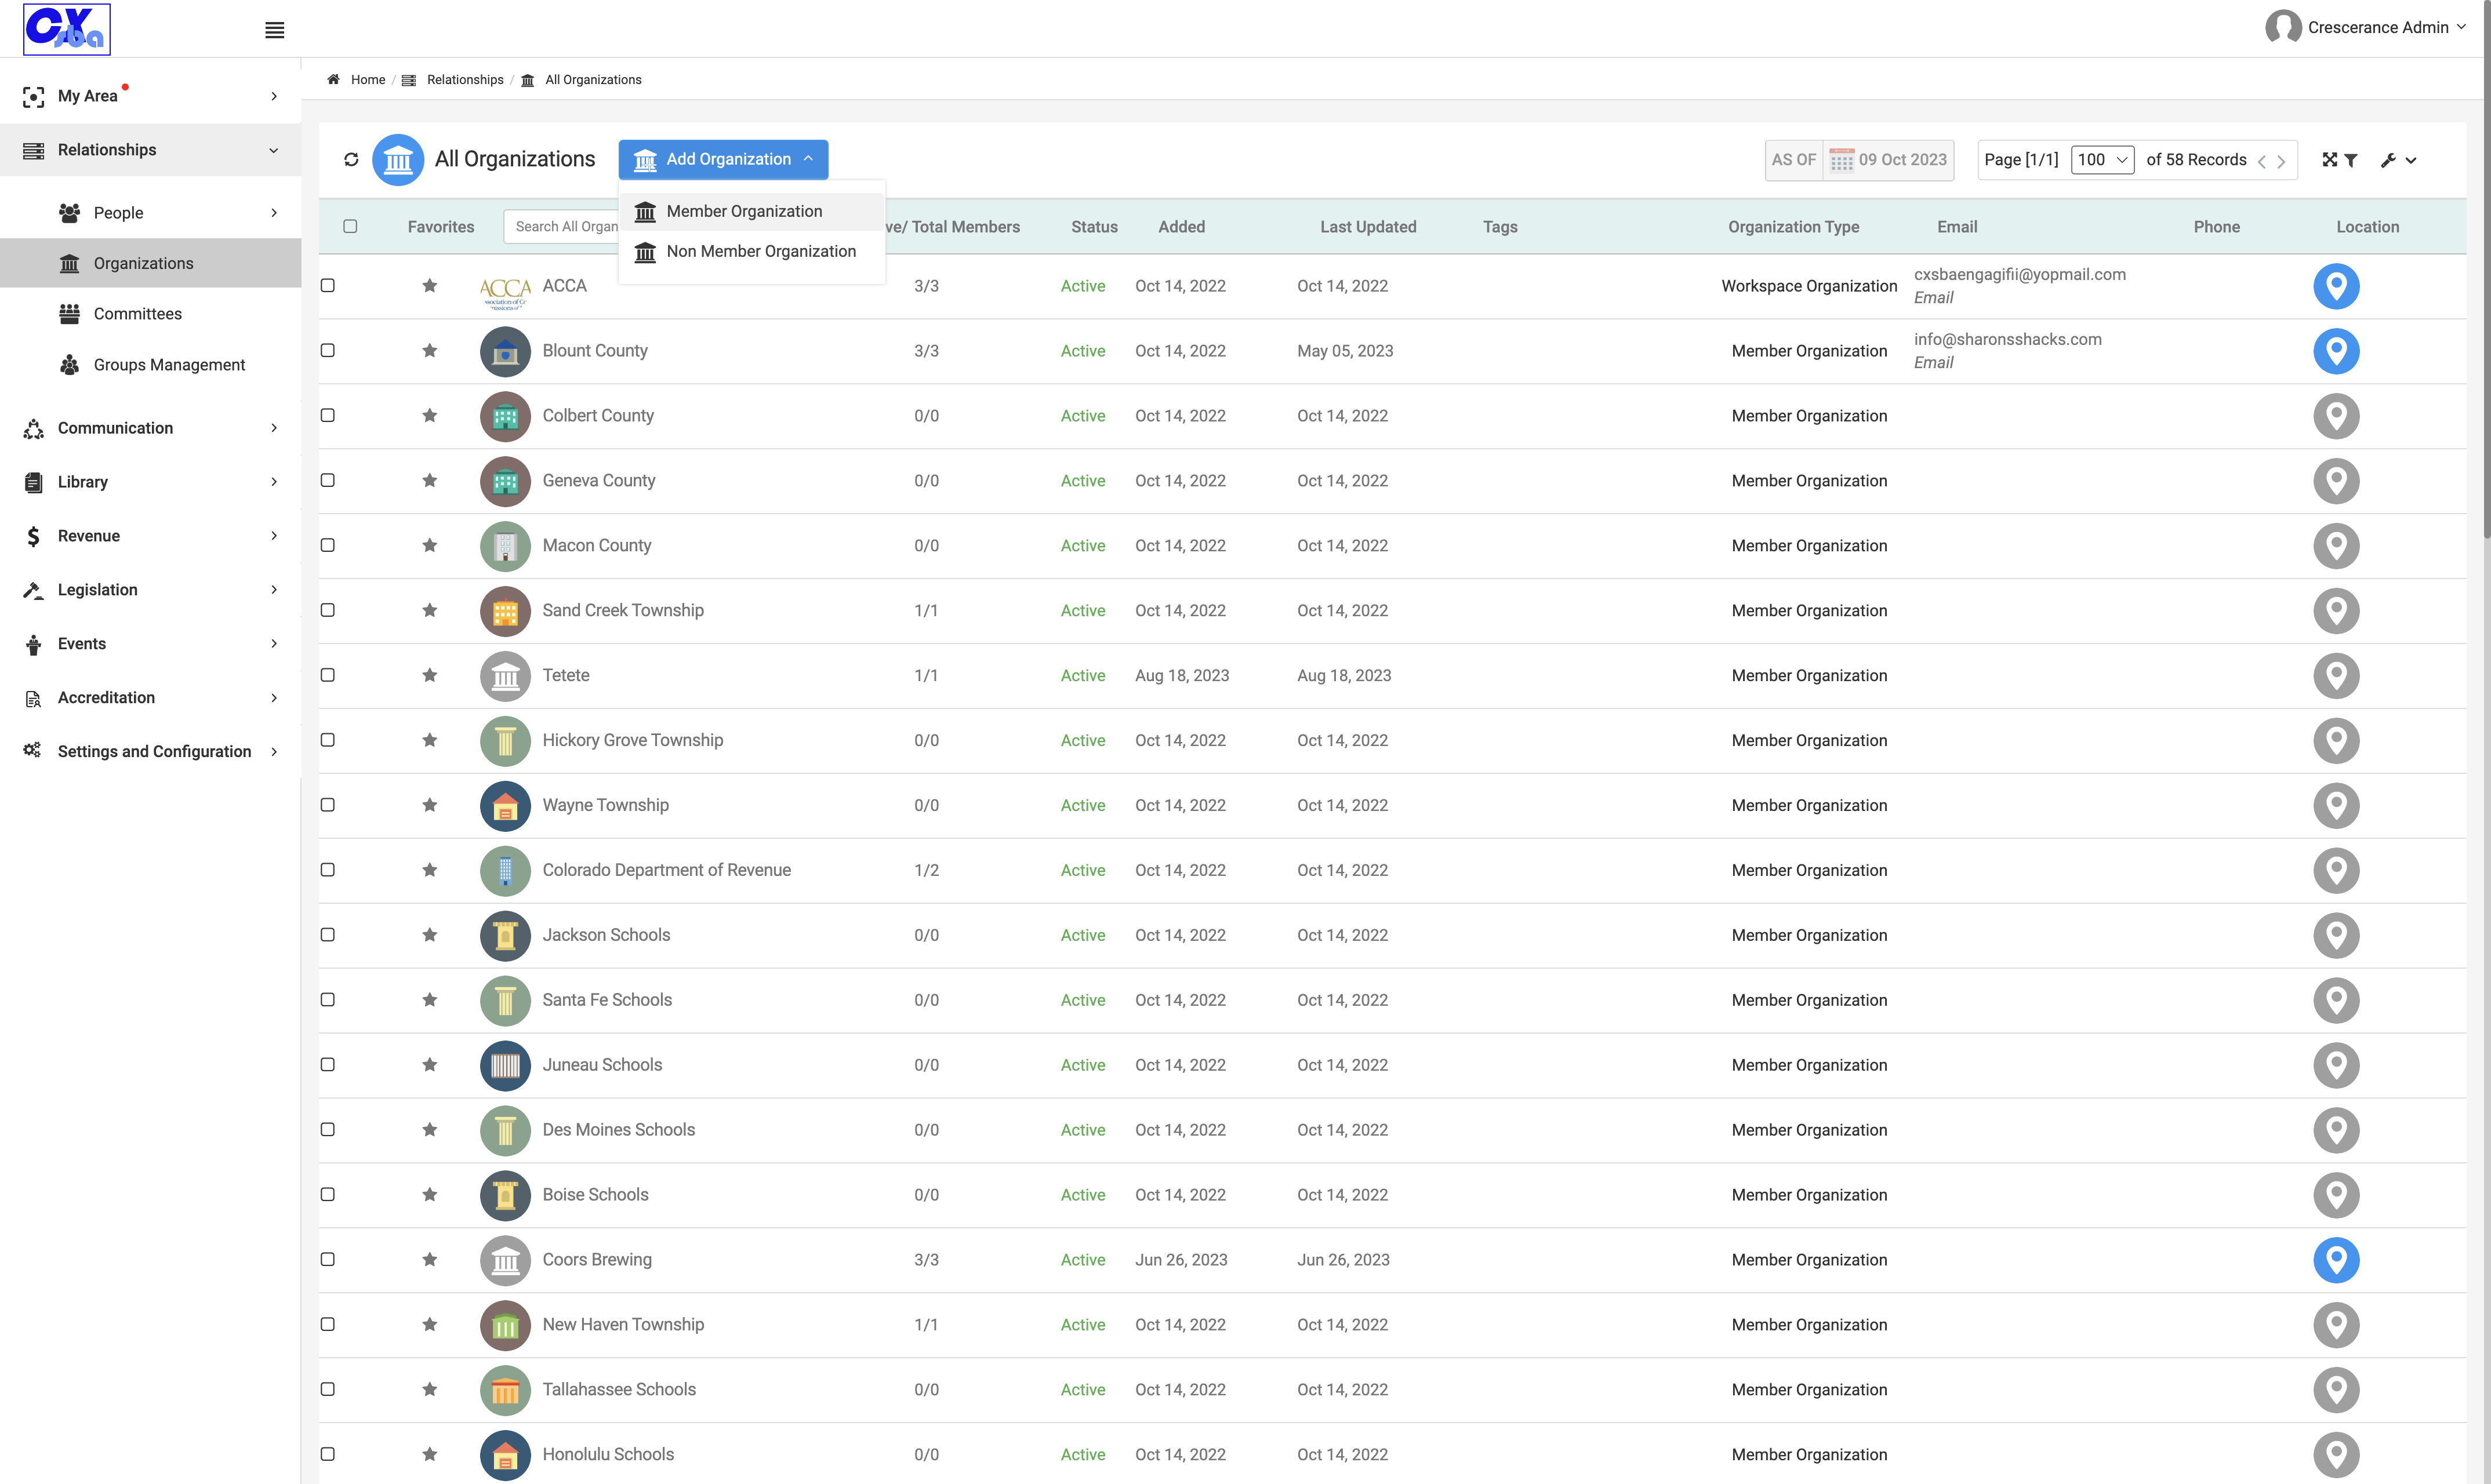
Task: Favorite Blount County with its star
Action: pyautogui.click(x=430, y=350)
